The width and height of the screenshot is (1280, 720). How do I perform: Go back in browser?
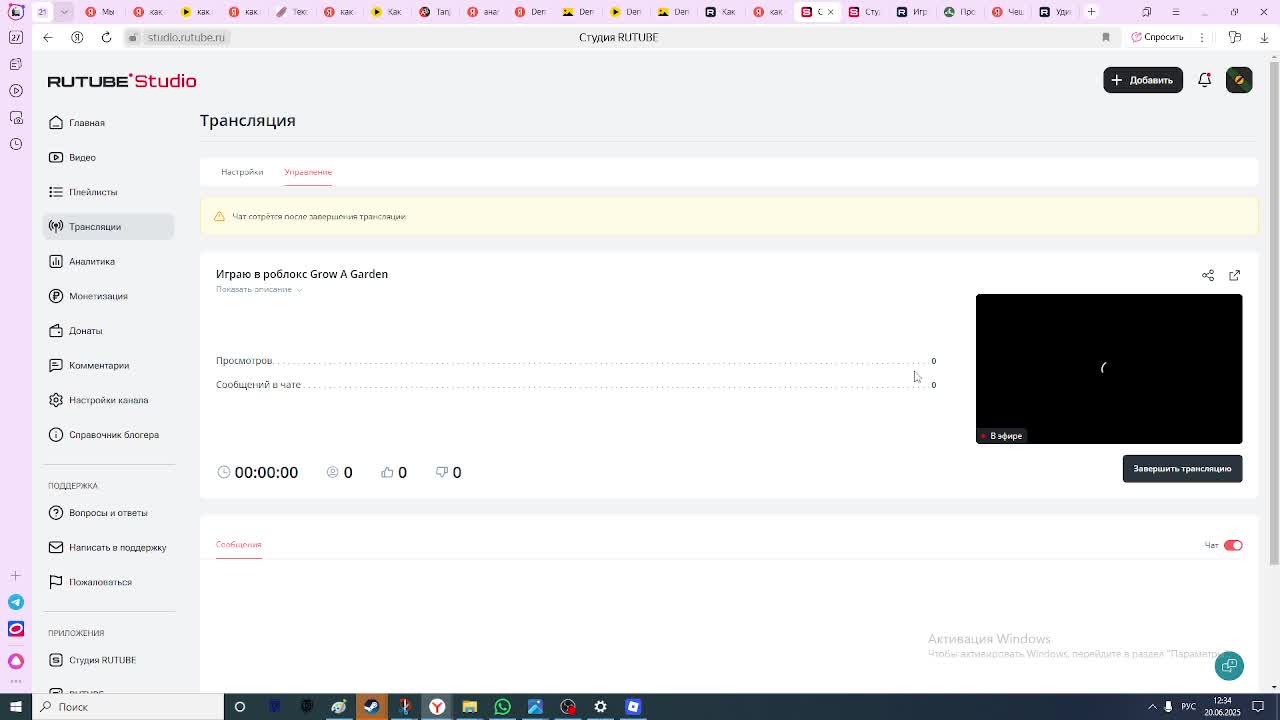tap(47, 37)
